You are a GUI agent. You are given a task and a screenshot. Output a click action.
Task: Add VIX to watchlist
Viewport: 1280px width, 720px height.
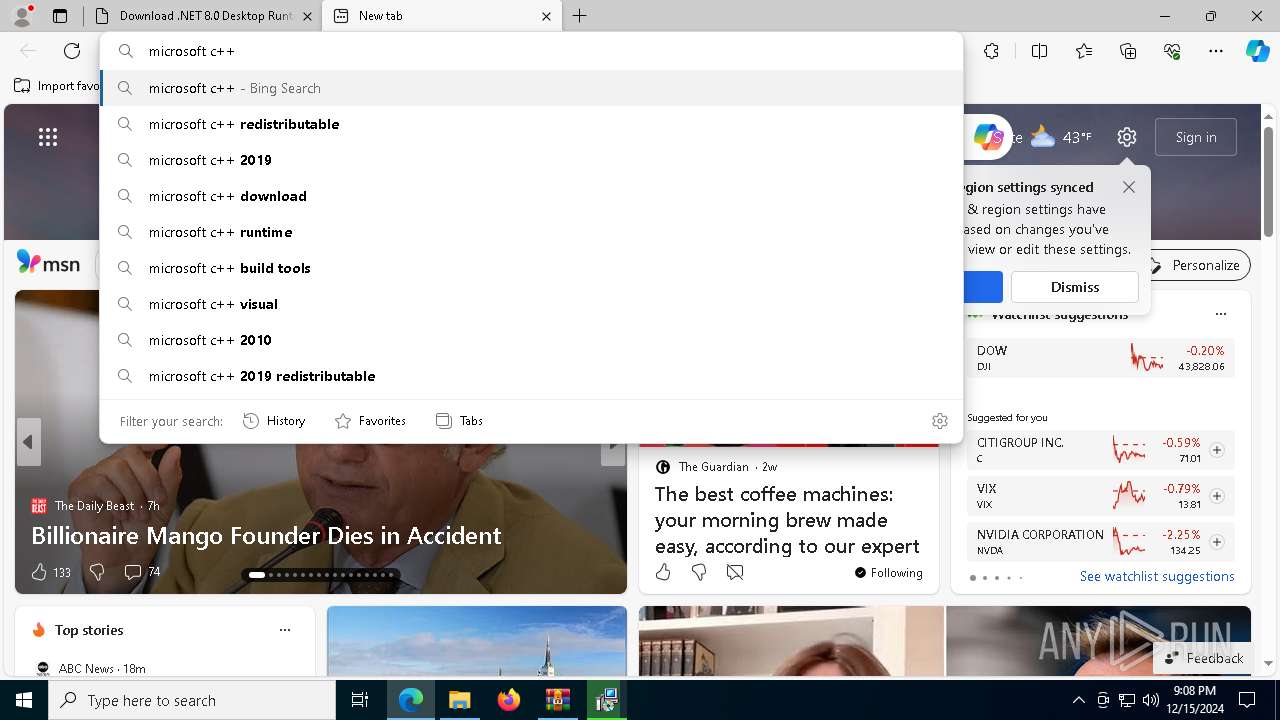[x=1217, y=496]
